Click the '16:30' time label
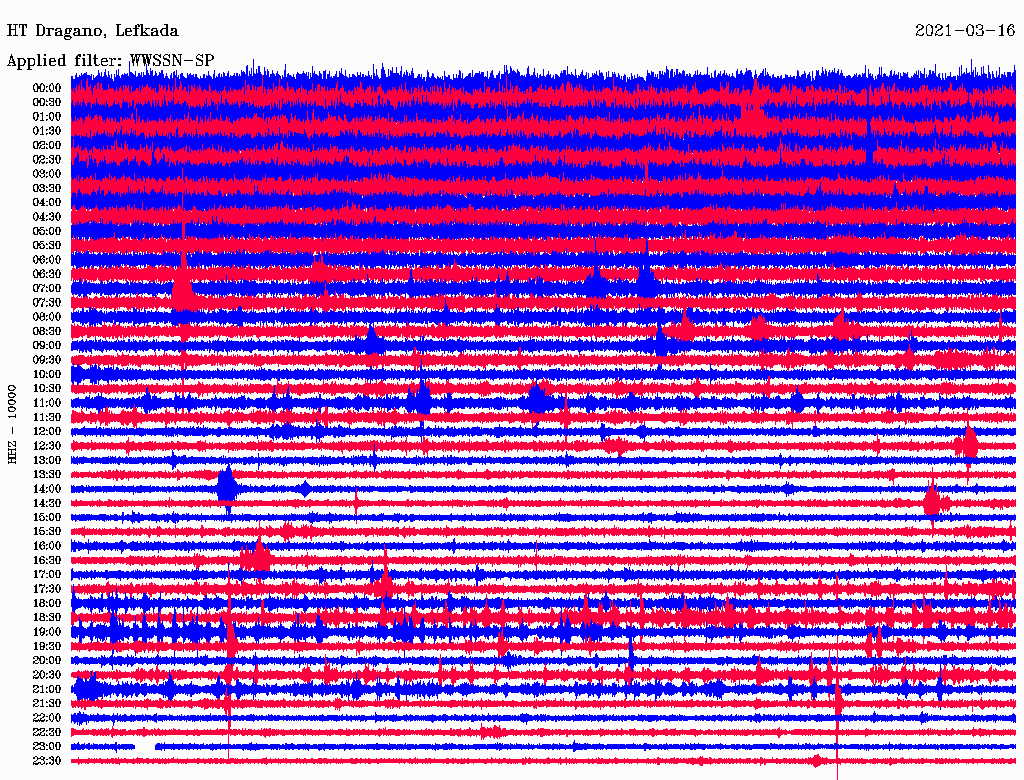Screen dimensions: 1024x780 pos(47,561)
